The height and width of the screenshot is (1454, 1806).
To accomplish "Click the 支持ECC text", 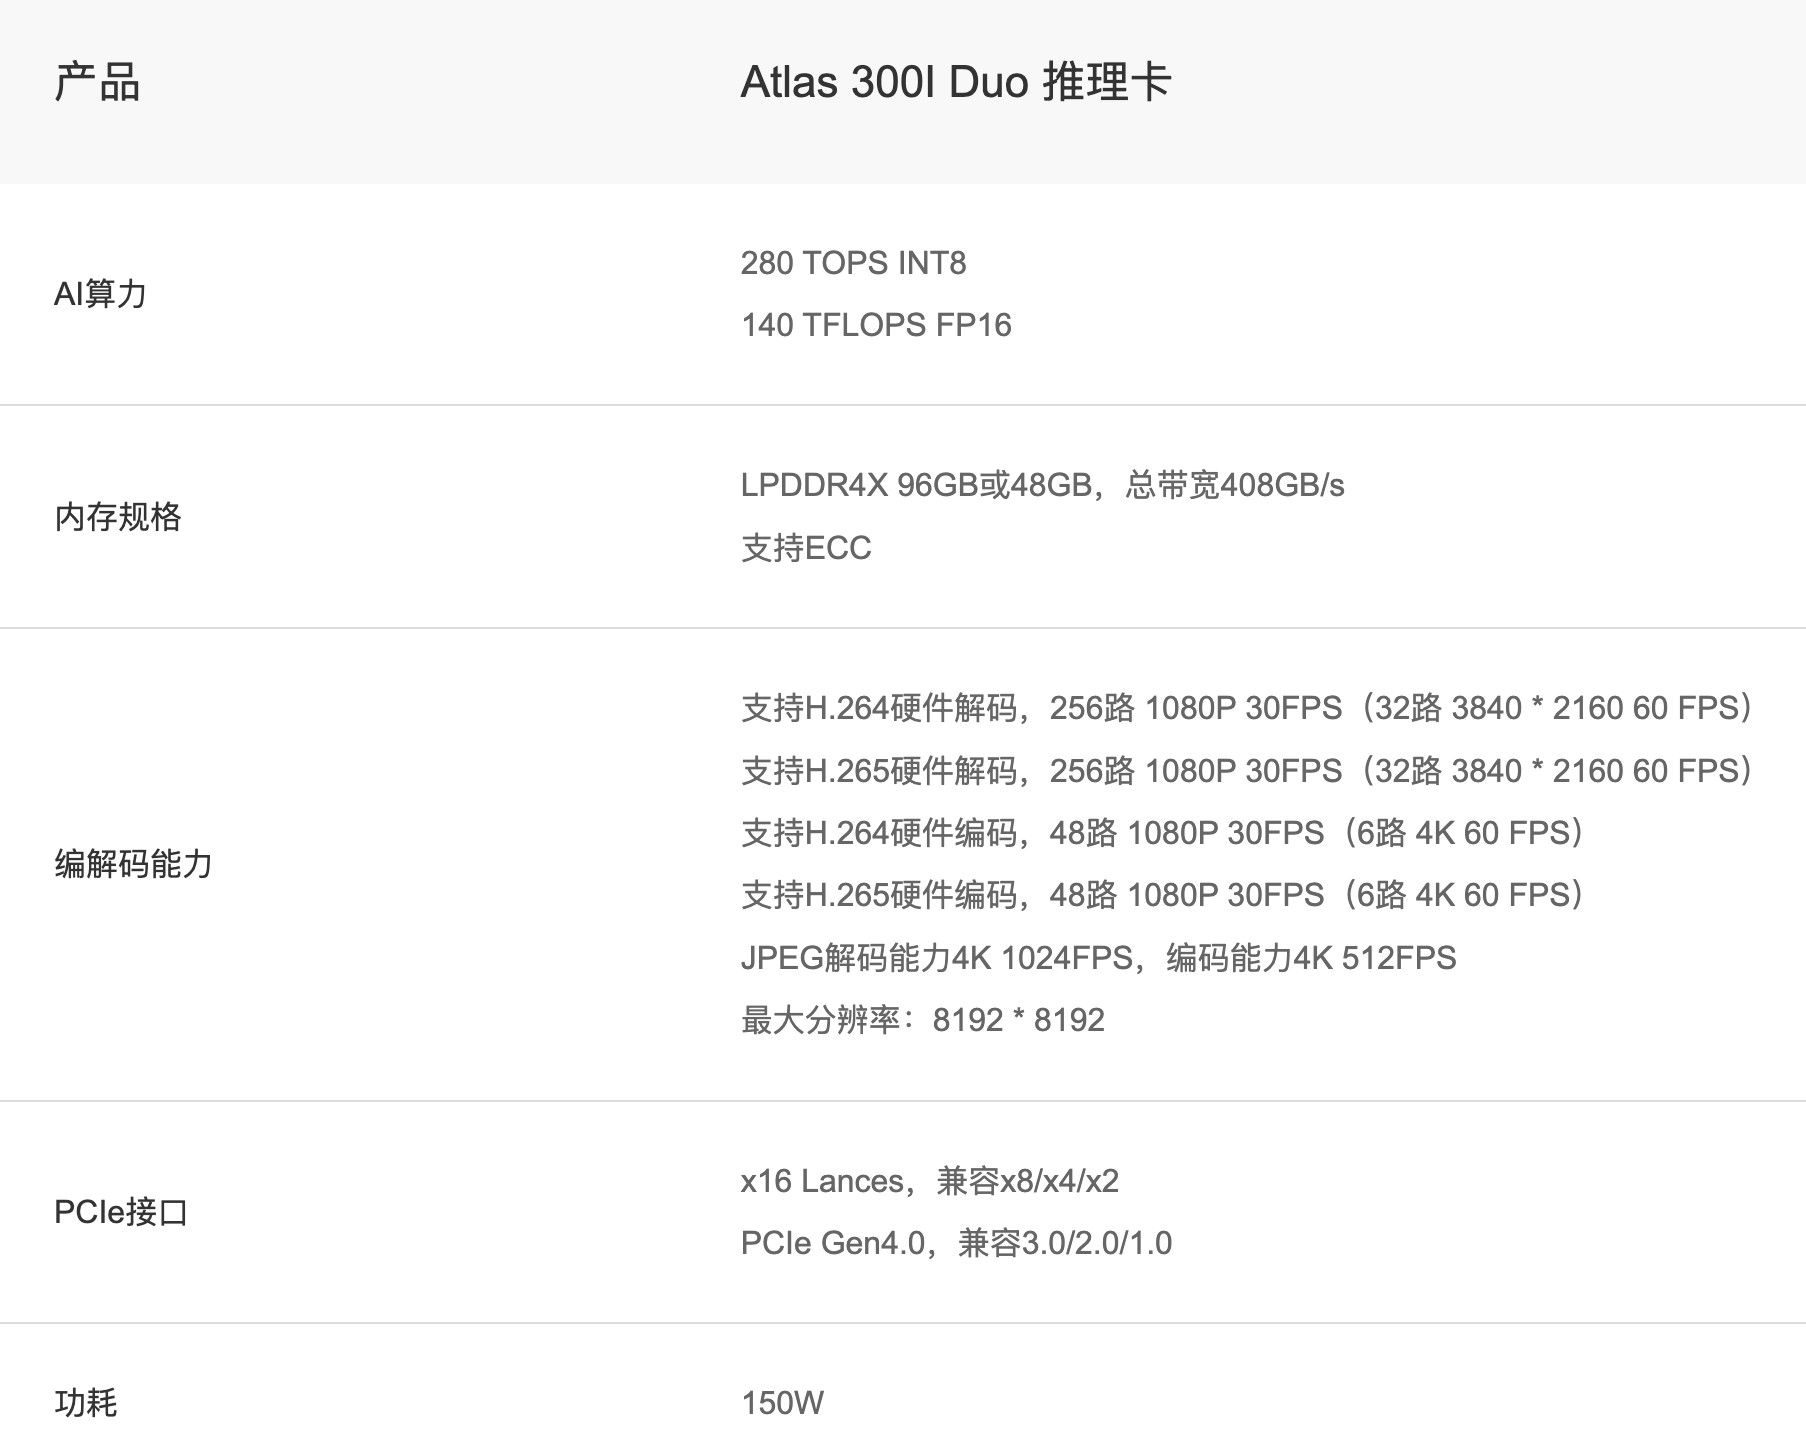I will [x=806, y=548].
